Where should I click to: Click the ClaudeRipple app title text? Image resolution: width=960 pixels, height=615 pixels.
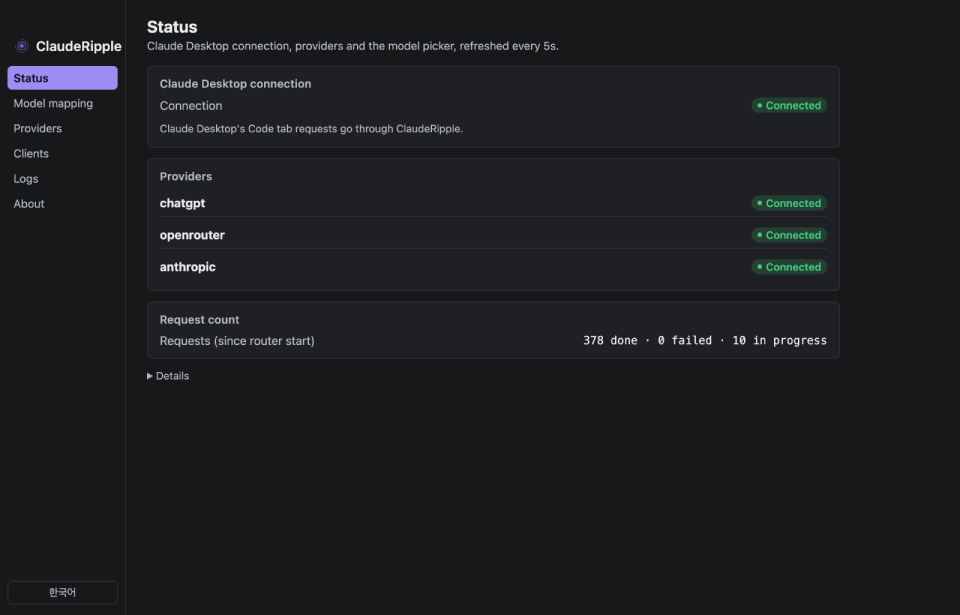tap(78, 46)
